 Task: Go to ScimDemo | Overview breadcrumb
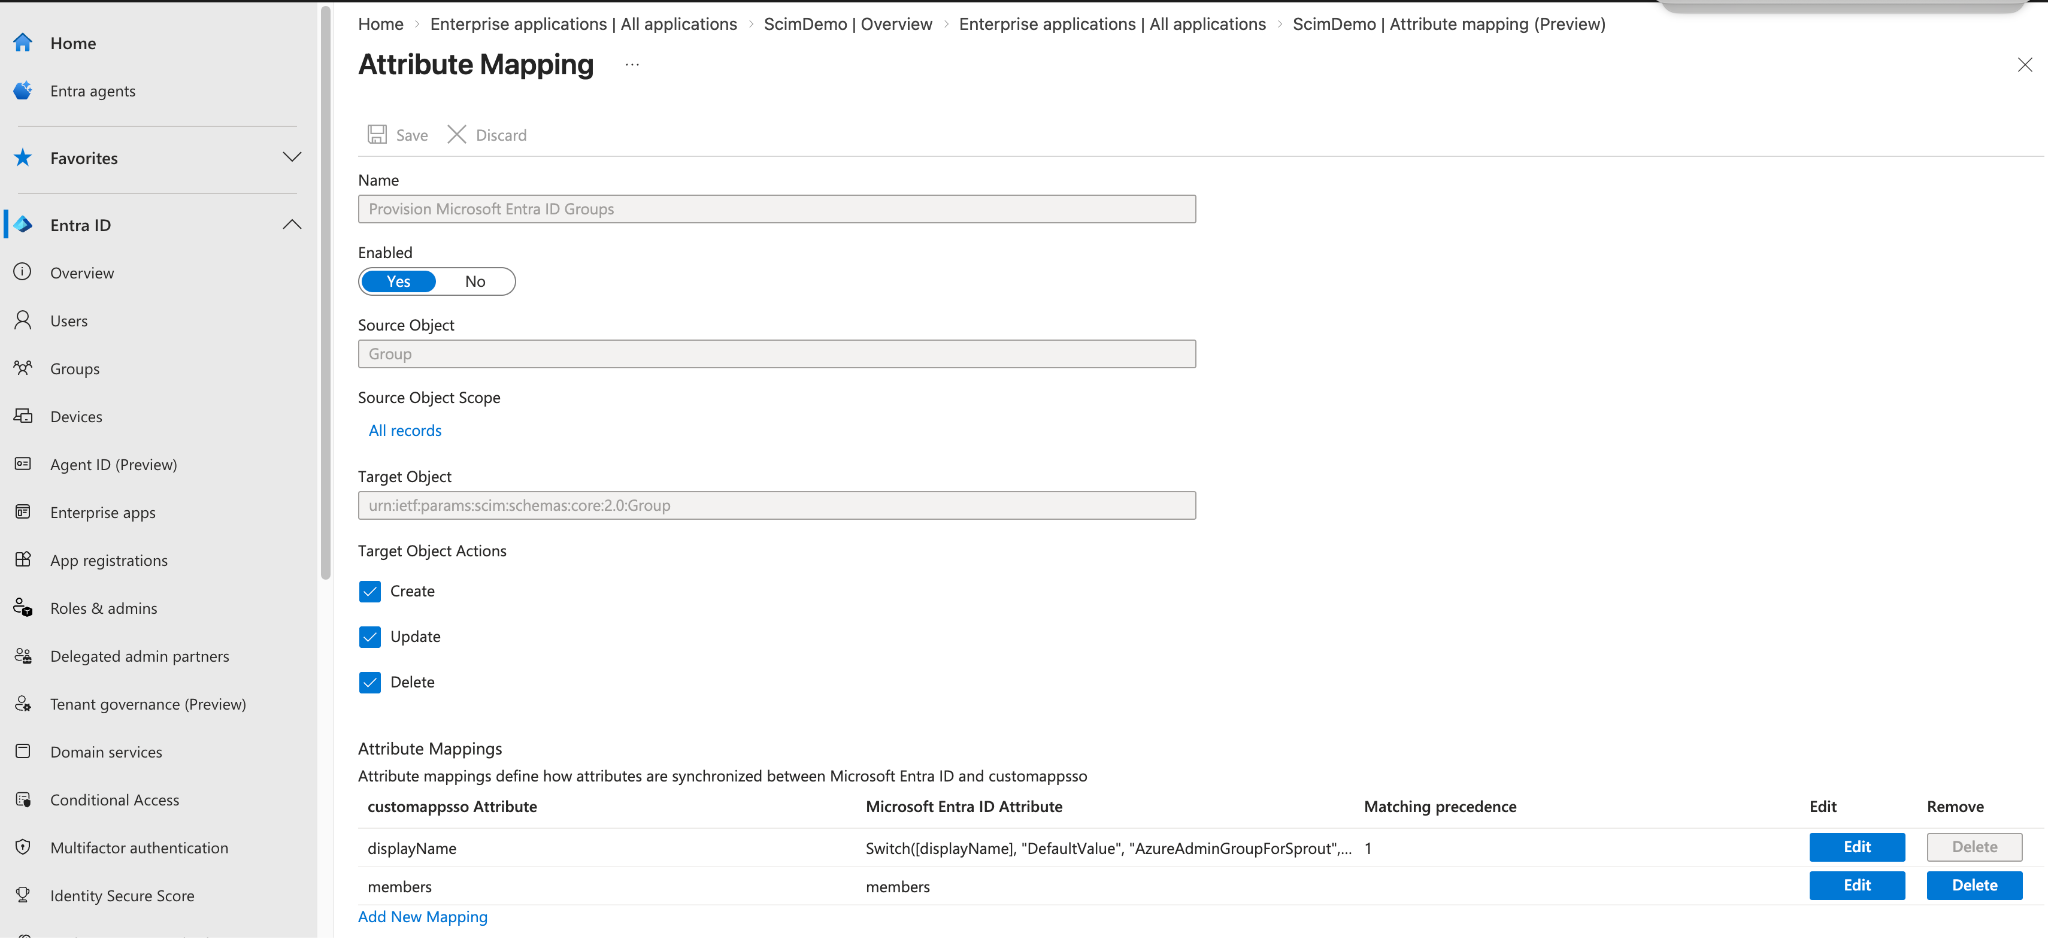coord(848,24)
